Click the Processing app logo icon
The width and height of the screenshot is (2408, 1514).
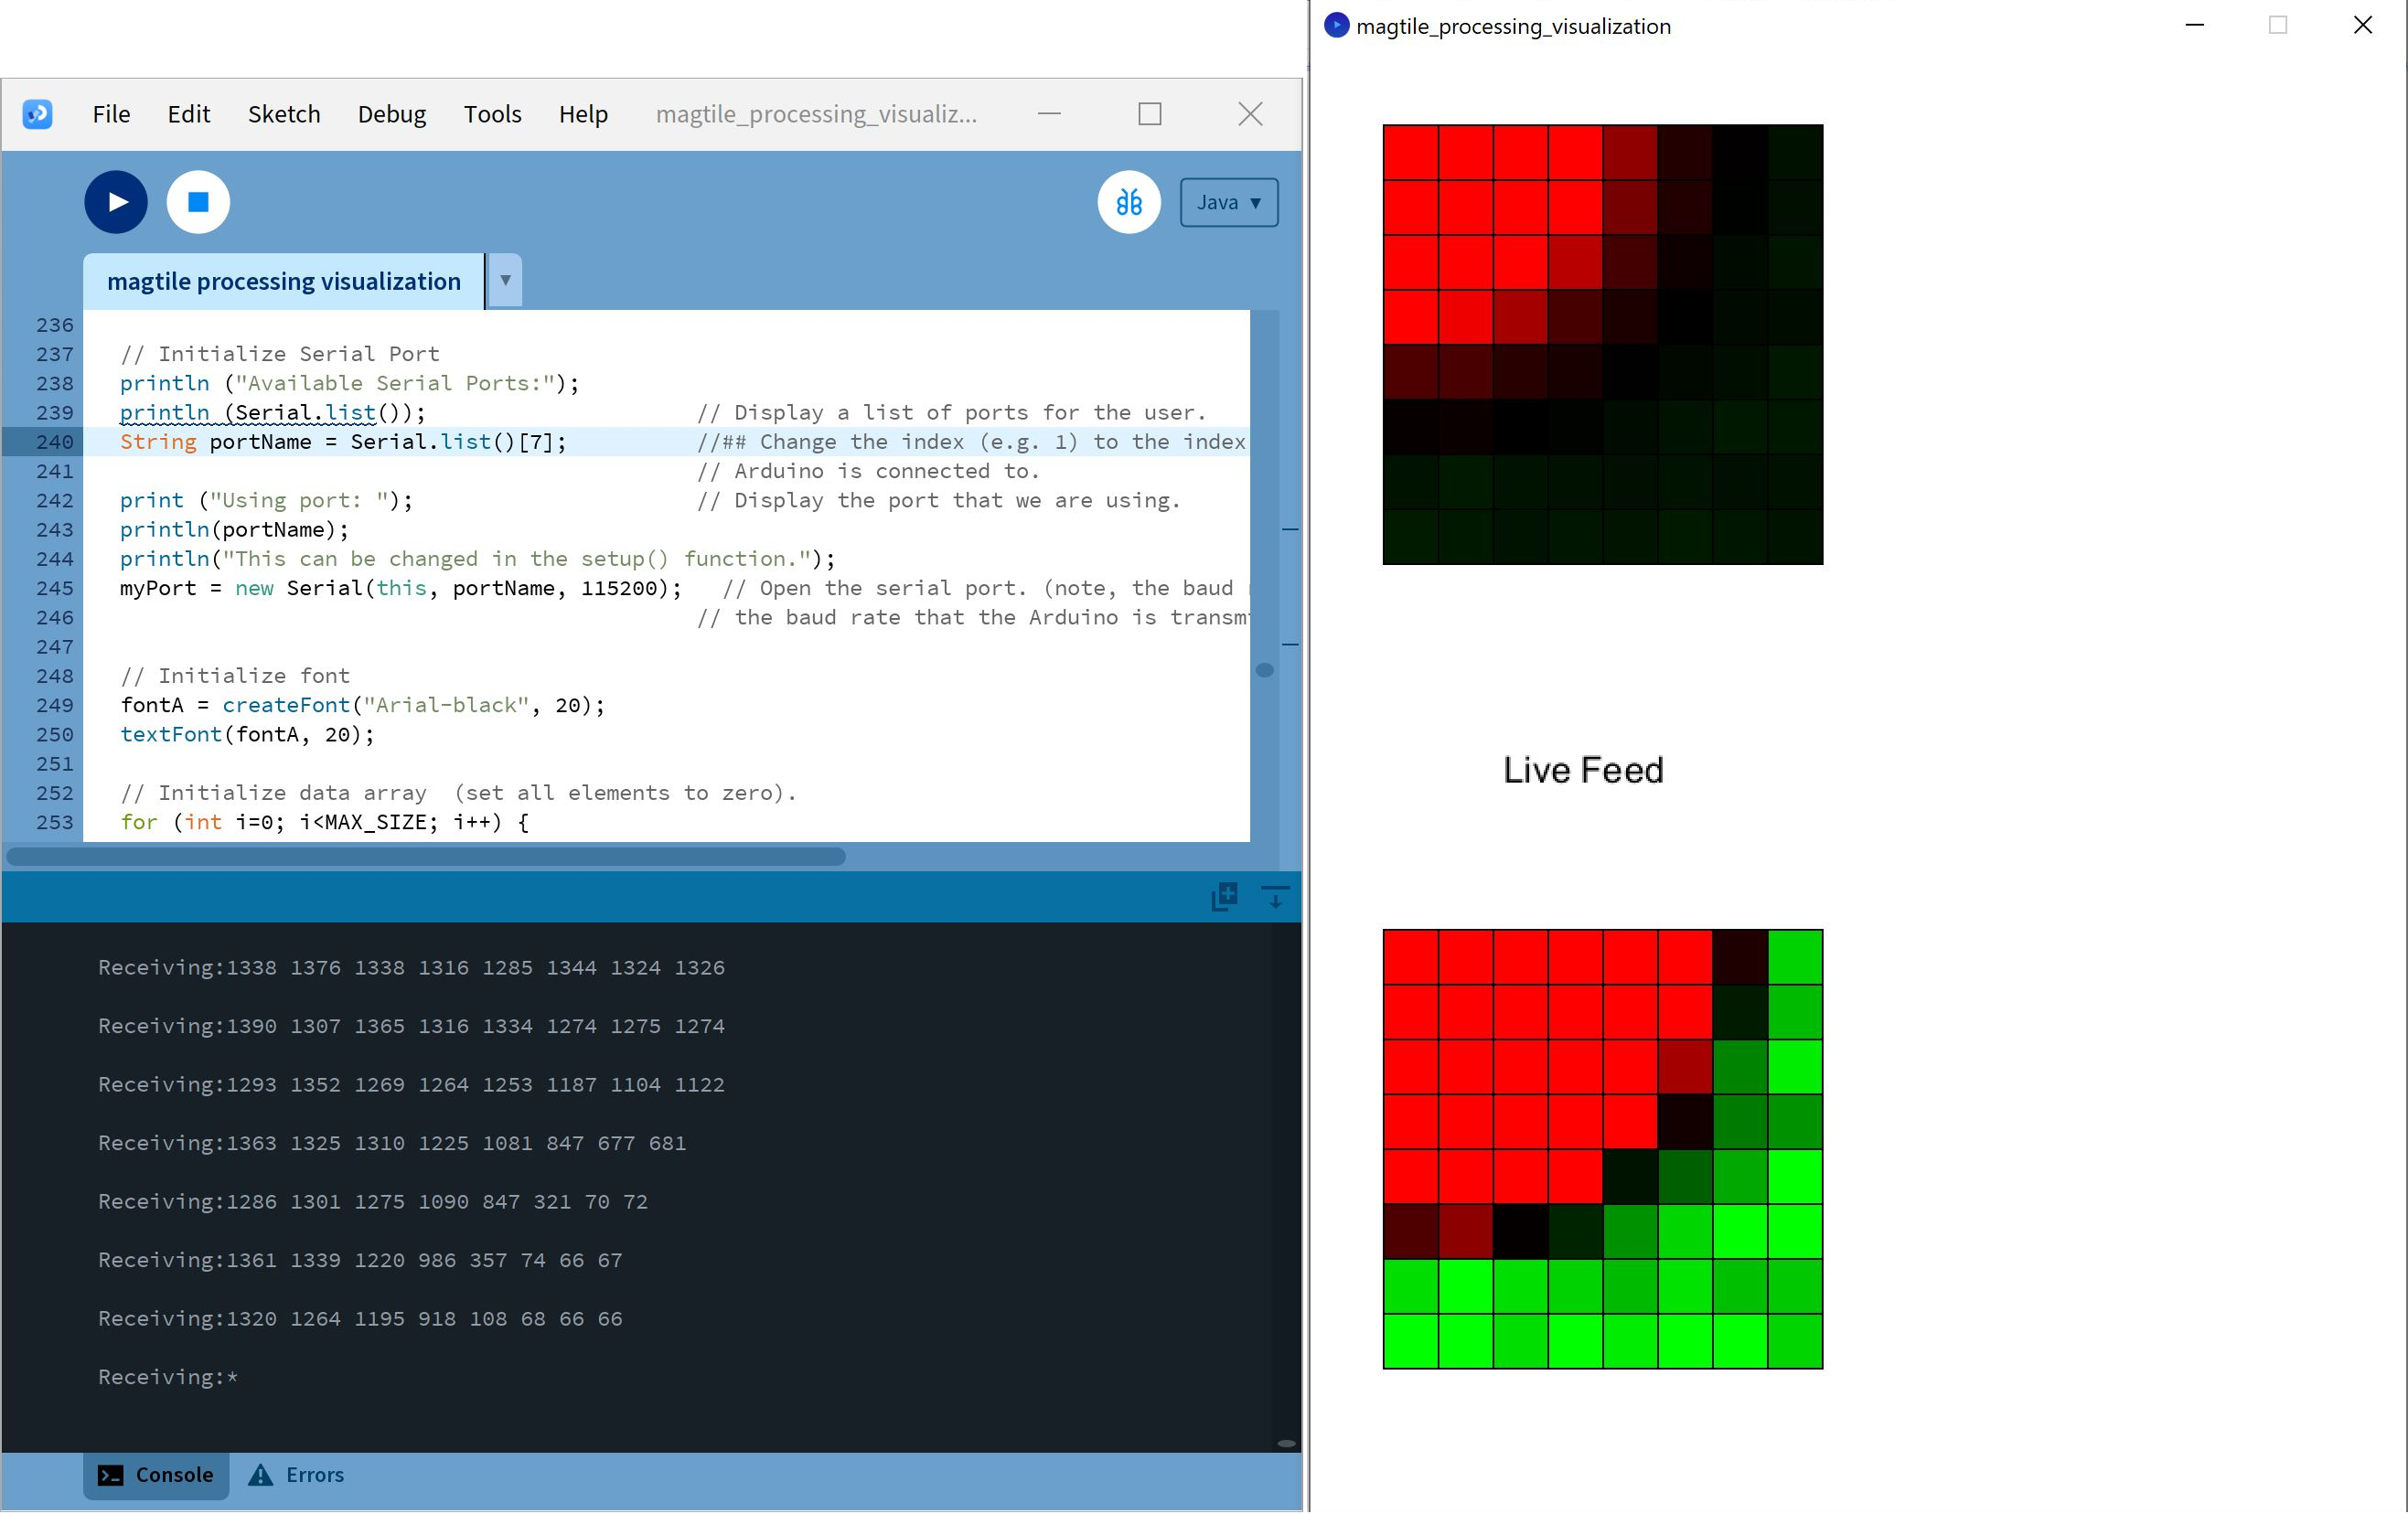point(38,114)
